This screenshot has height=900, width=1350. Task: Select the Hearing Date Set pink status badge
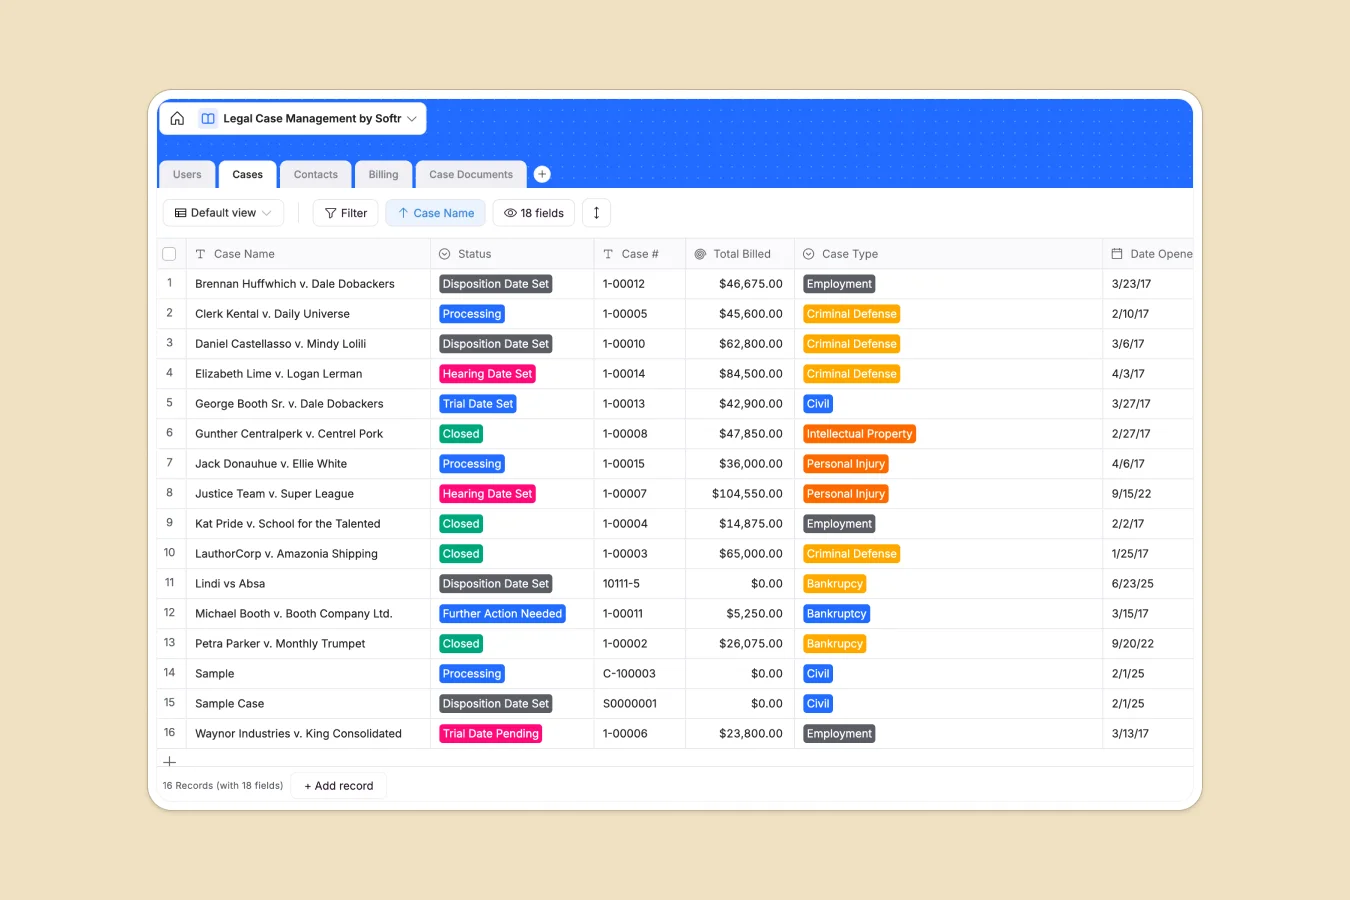(x=487, y=373)
